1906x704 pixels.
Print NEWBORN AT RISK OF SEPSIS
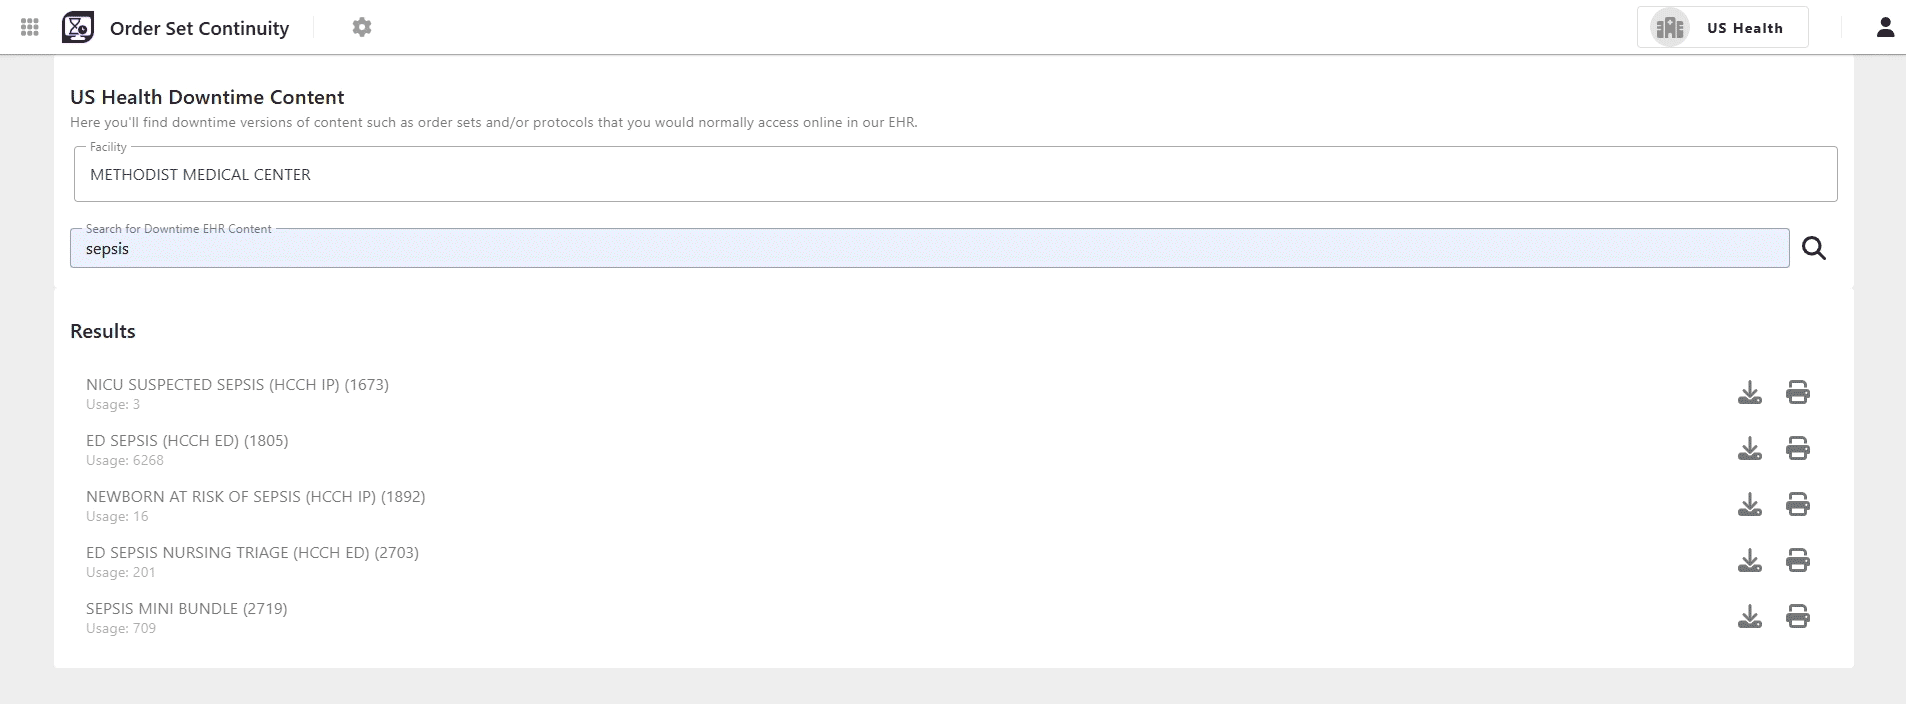(x=1798, y=505)
